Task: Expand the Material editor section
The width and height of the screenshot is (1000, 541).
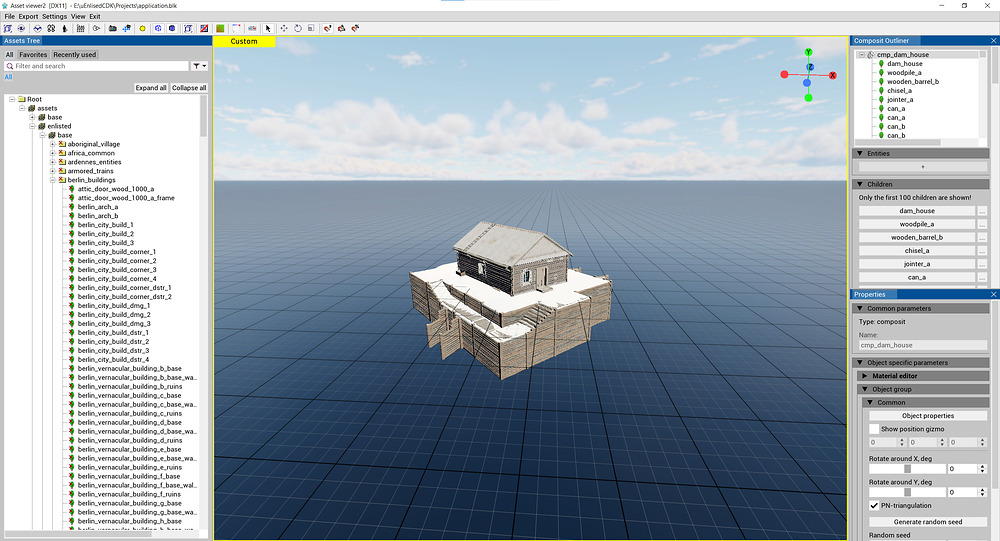Action: [x=865, y=376]
